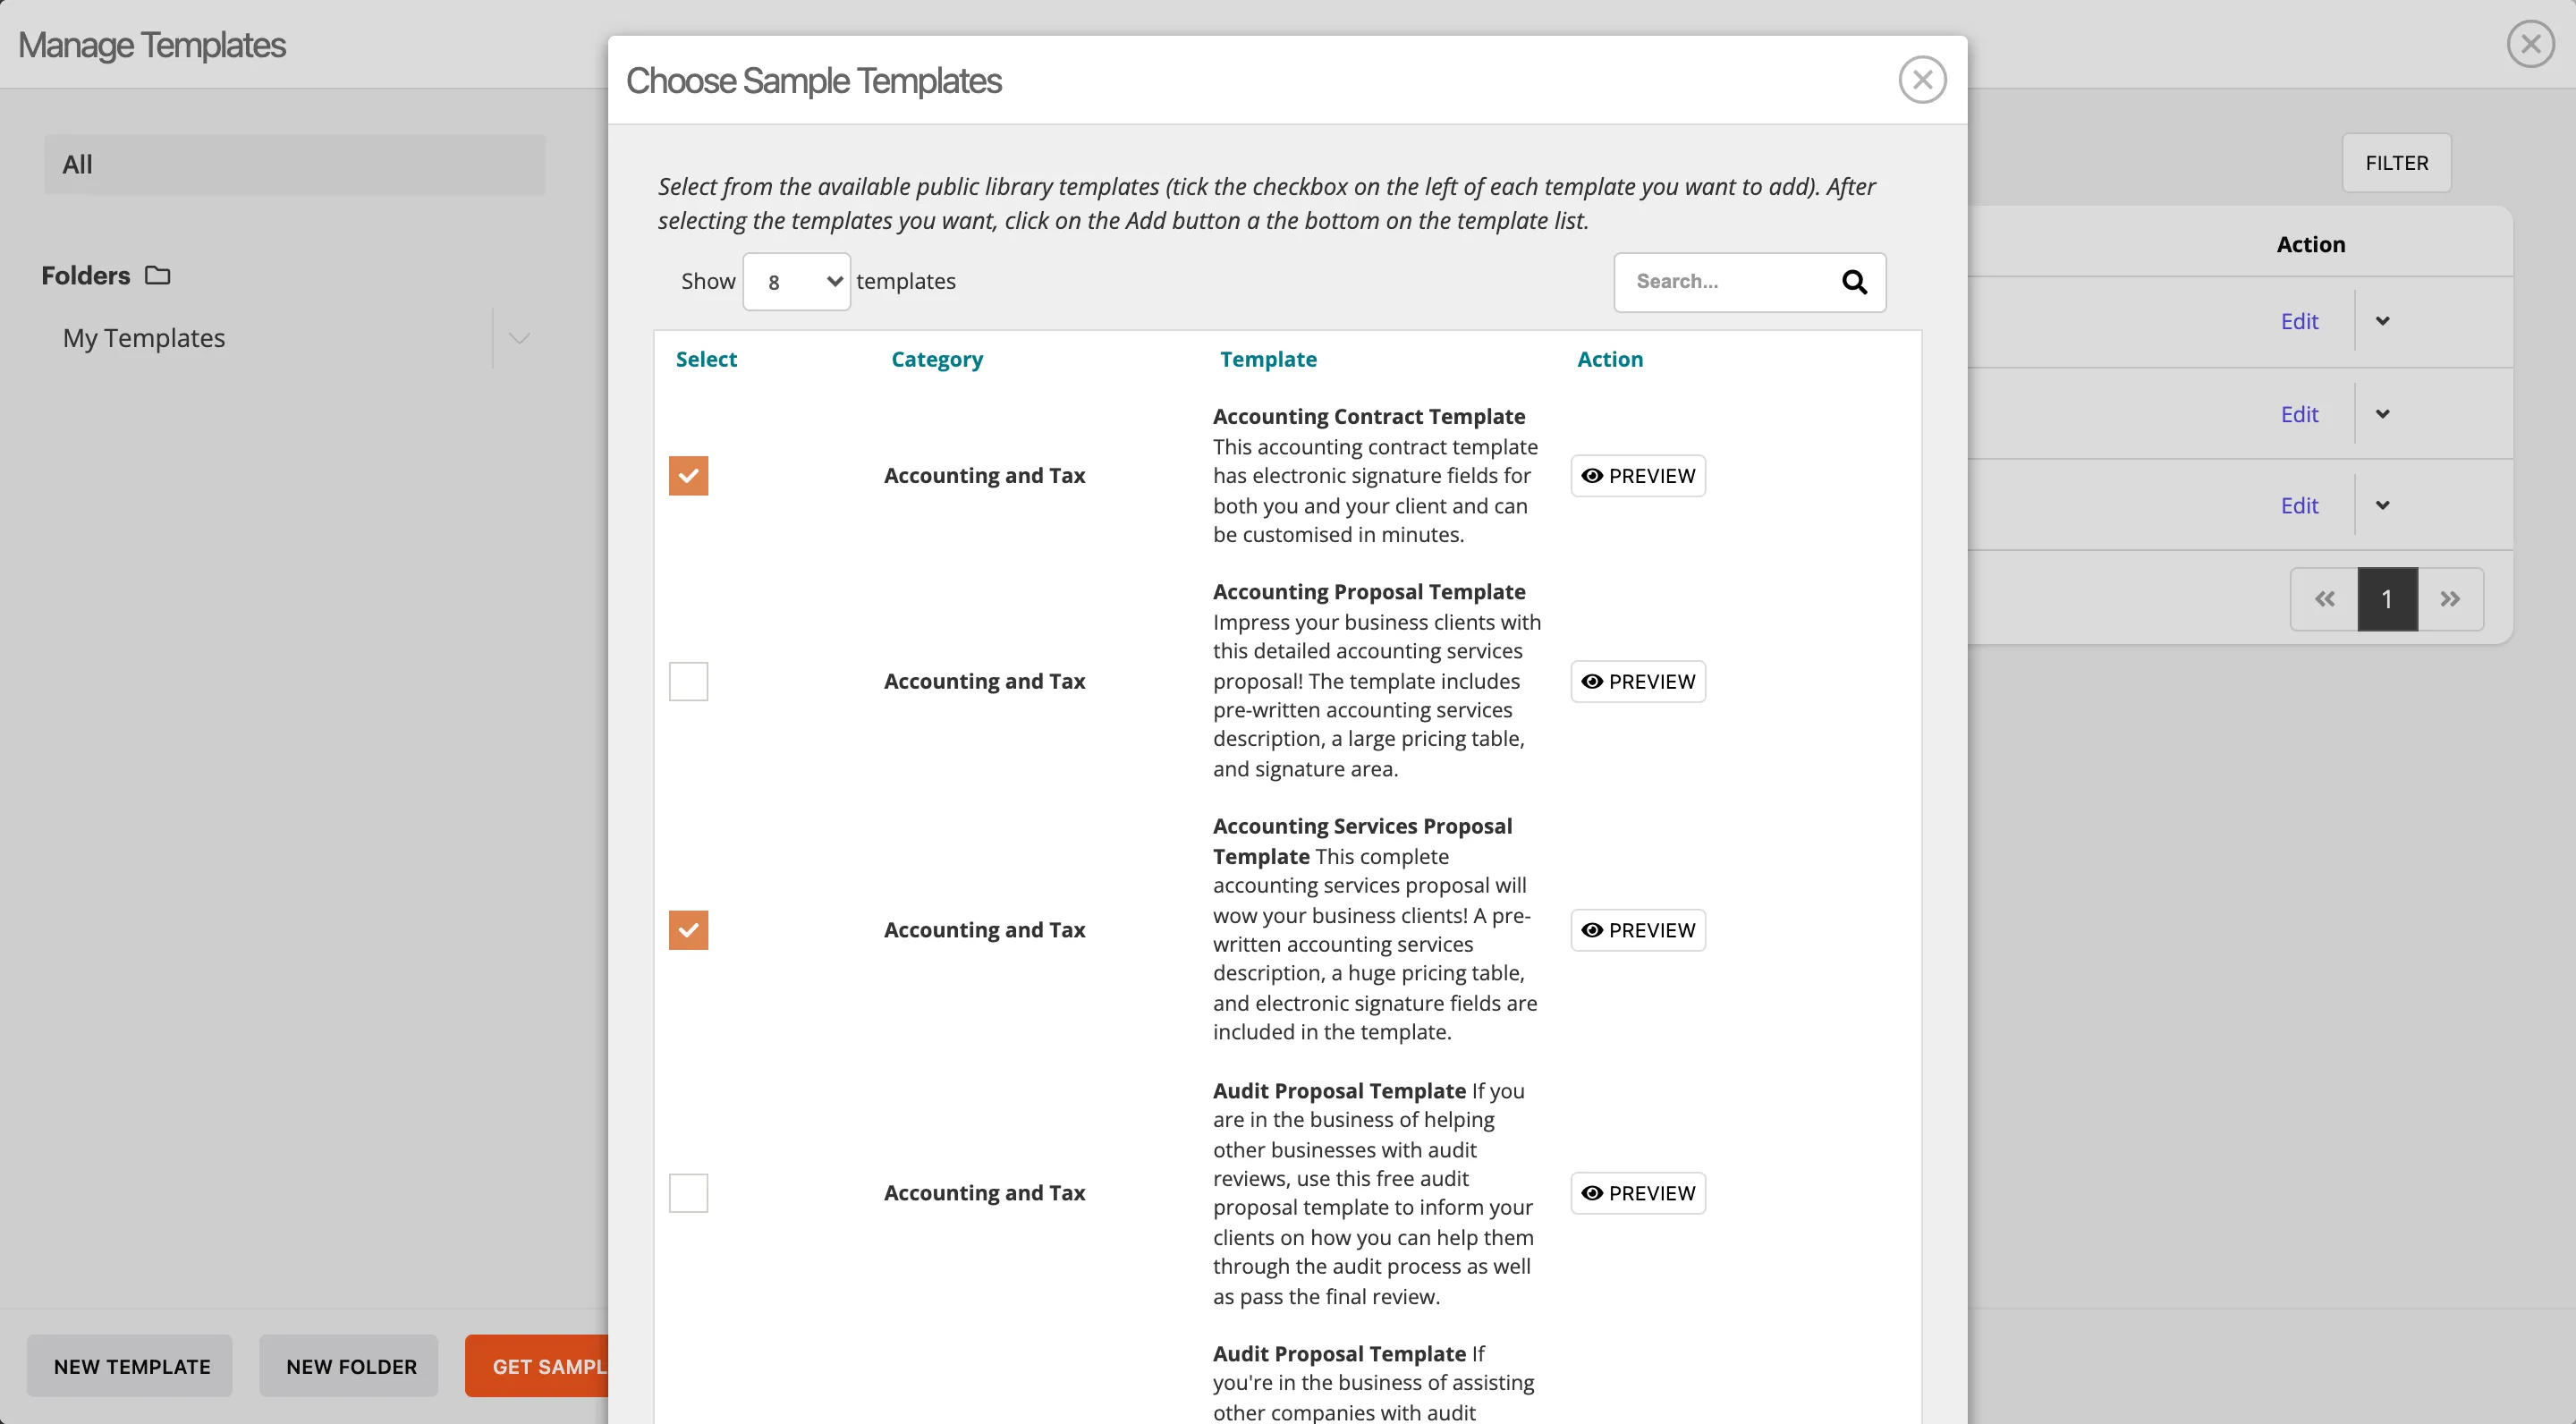2576x1424 pixels.
Task: Toggle the Audit Proposal Template checkbox
Action: pyautogui.click(x=689, y=1192)
